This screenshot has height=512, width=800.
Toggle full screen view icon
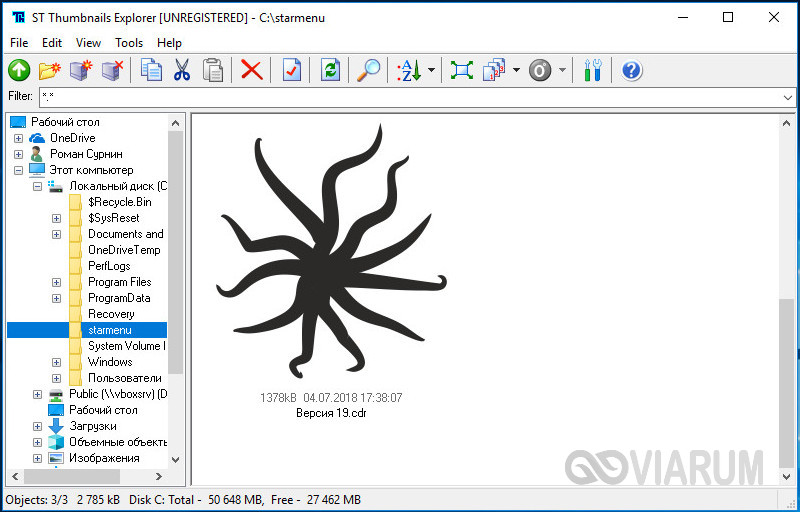click(462, 70)
